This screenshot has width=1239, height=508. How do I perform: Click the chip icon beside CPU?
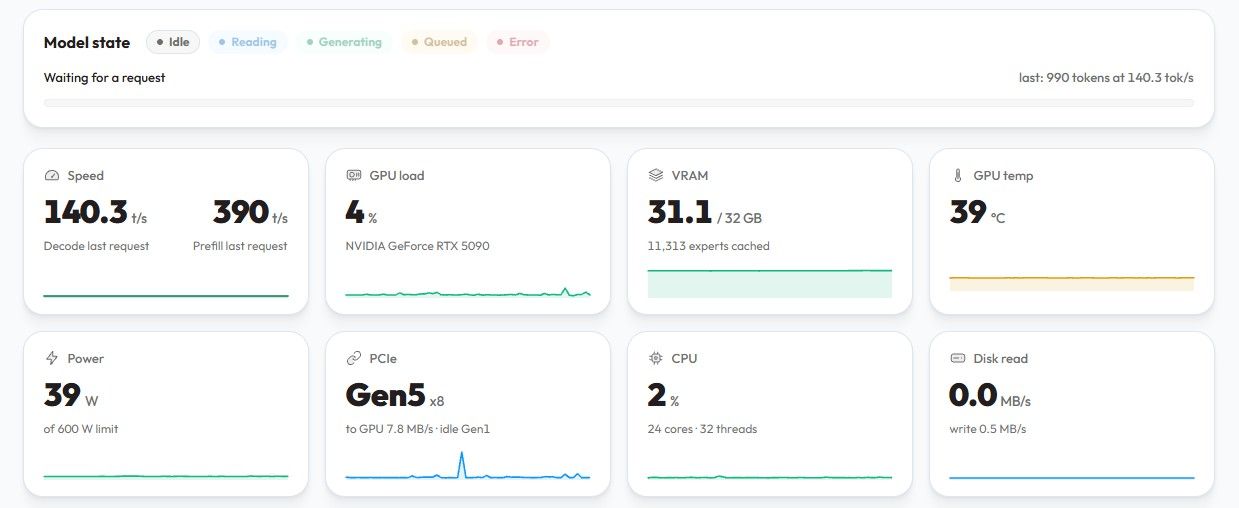656,358
